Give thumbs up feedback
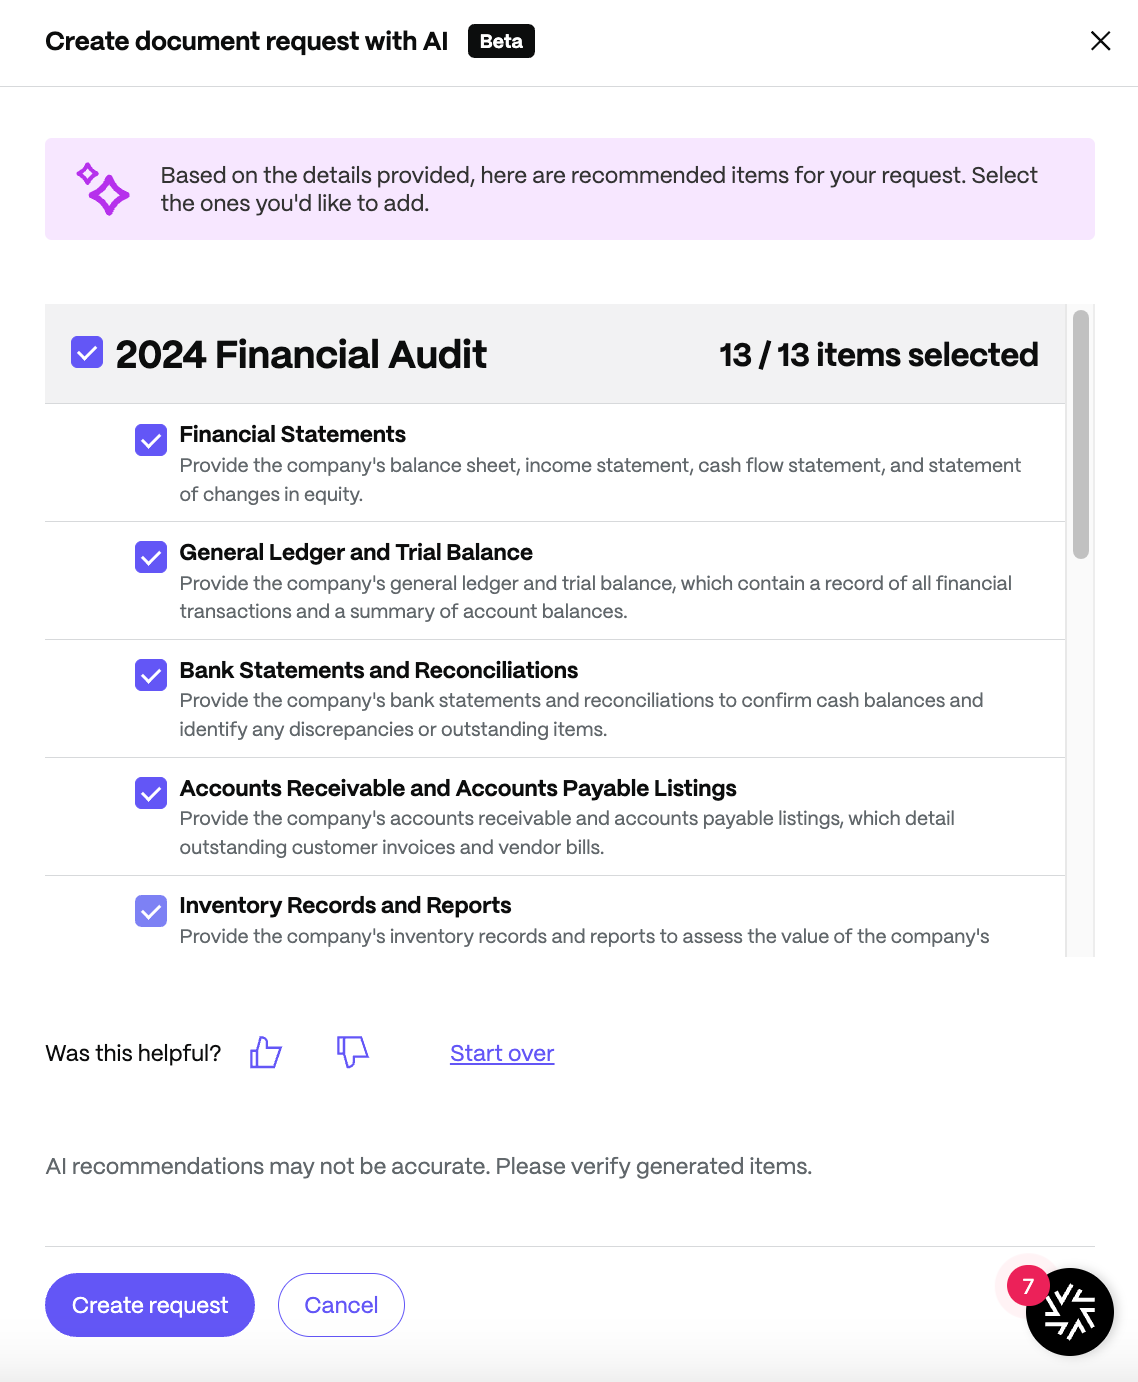Screen dimensions: 1138x1382 pos(264,1053)
